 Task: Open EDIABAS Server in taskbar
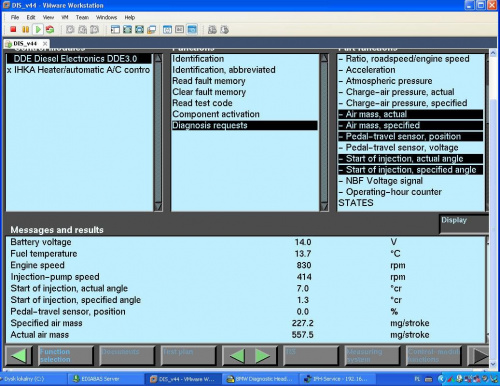pos(97,379)
